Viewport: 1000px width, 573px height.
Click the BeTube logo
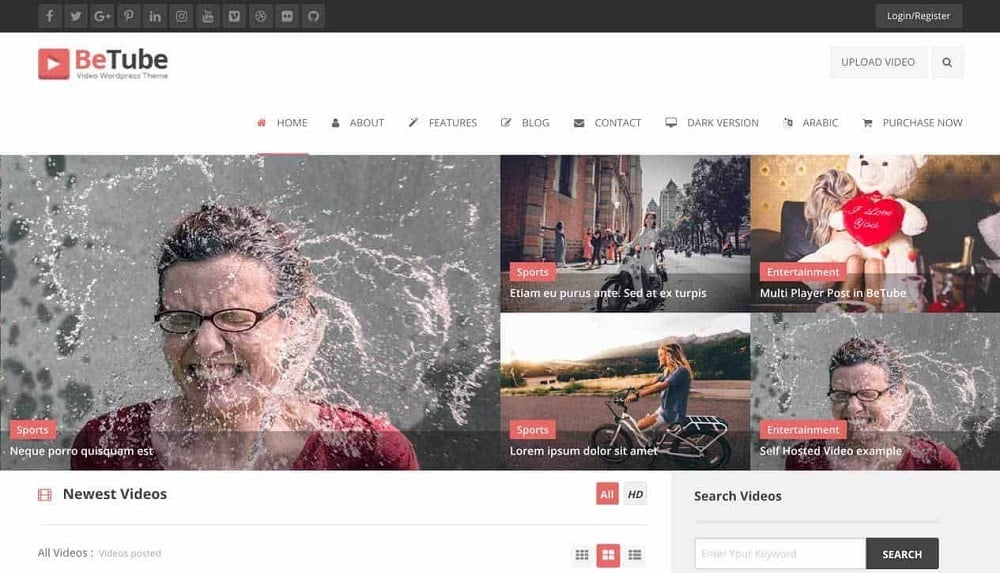(103, 63)
